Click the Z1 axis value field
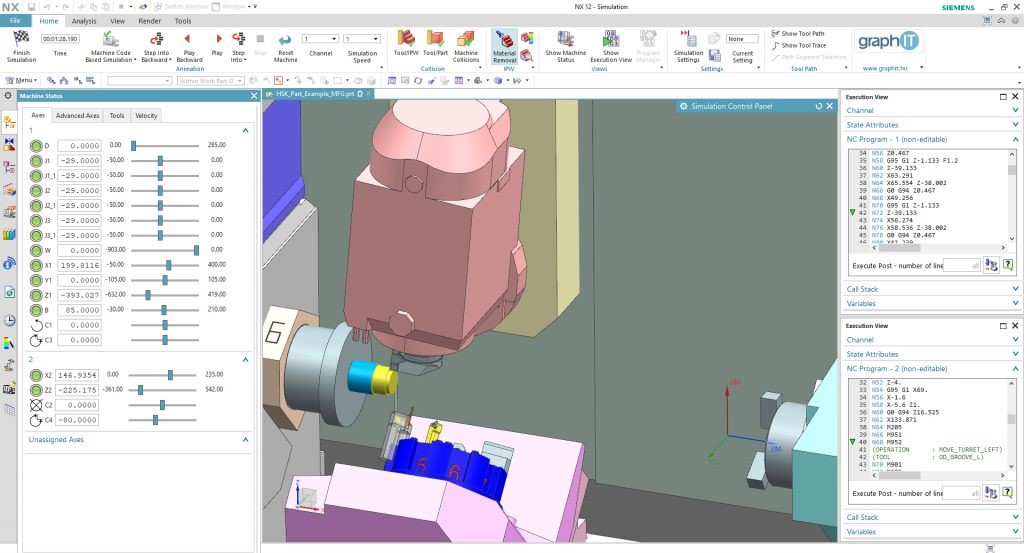The width and height of the screenshot is (1024, 553). pos(78,295)
